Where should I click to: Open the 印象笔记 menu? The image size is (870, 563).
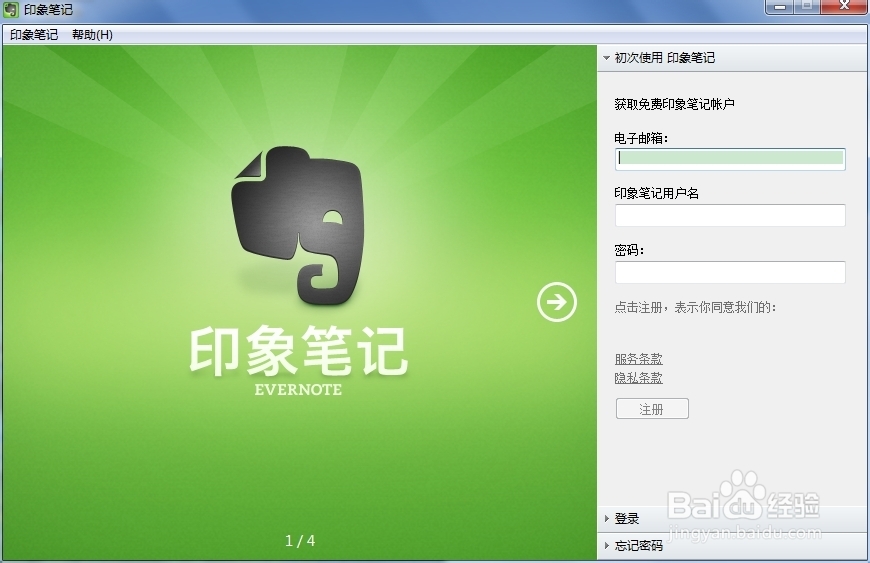tap(34, 34)
